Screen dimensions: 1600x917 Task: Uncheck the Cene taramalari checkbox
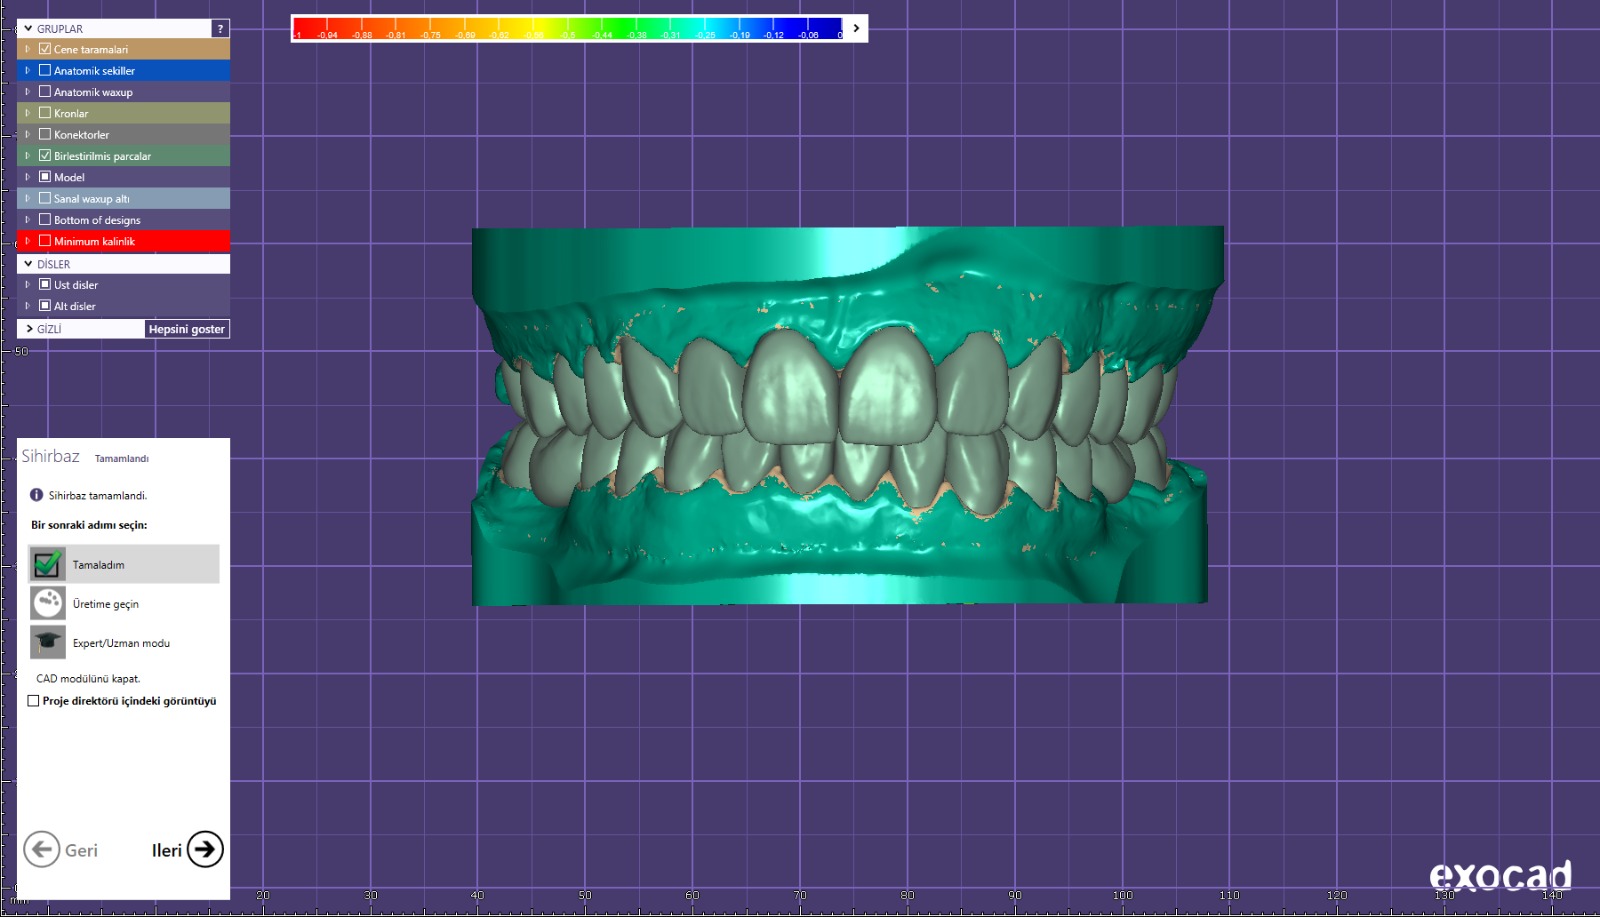point(45,49)
